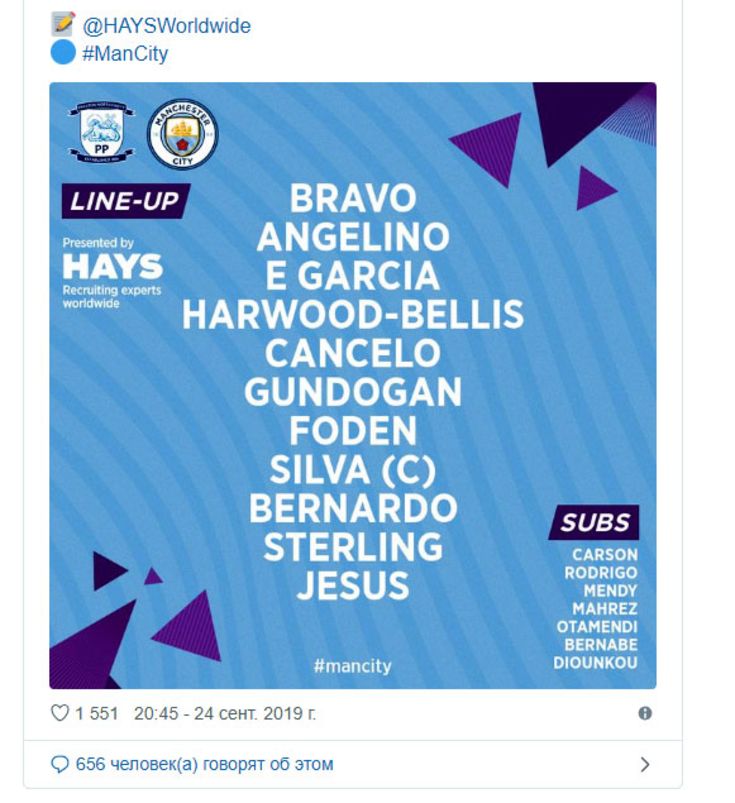Open the 20:45 - 24 сент. 2019 timestamp

point(225,713)
